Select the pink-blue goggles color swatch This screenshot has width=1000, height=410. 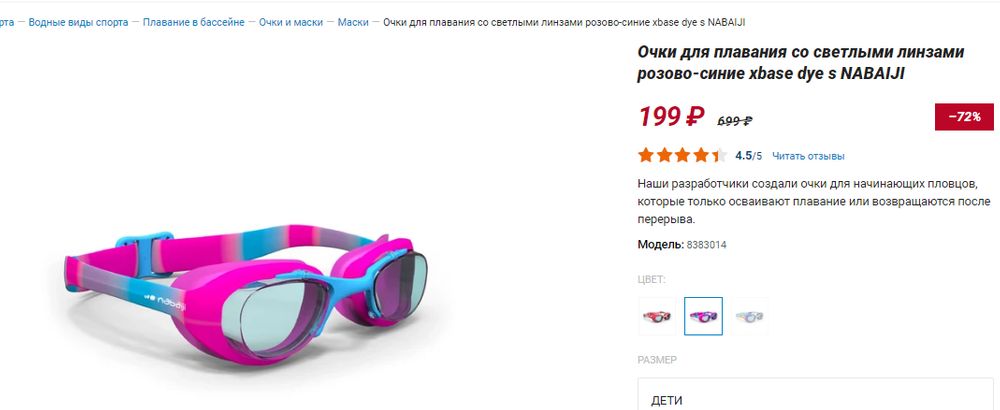point(703,316)
